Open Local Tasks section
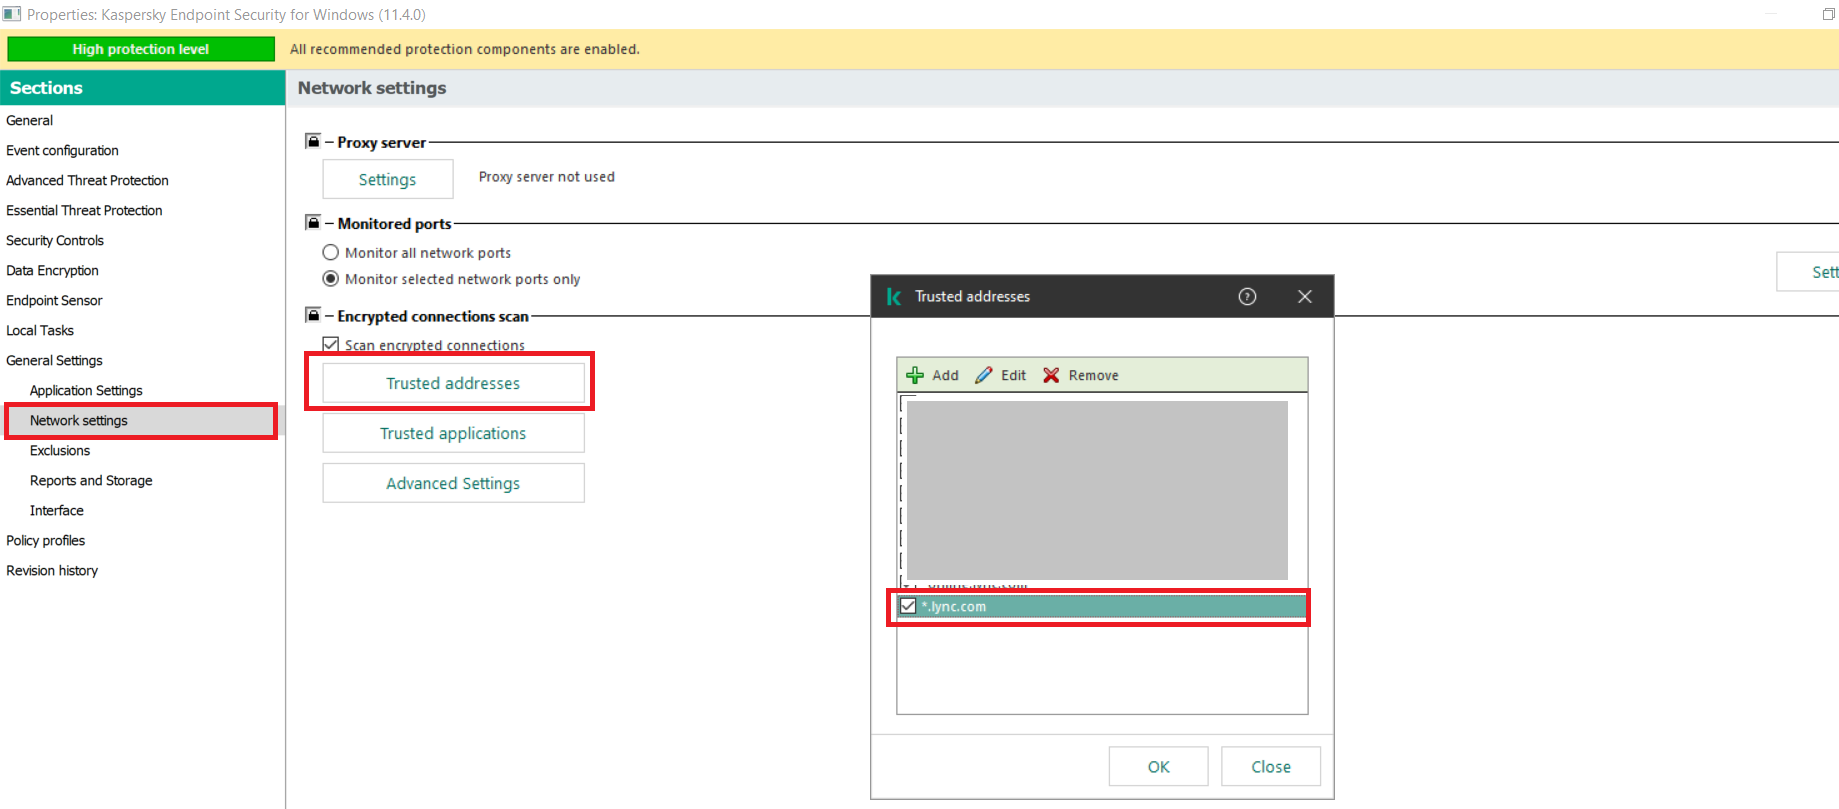The width and height of the screenshot is (1839, 809). 40,330
